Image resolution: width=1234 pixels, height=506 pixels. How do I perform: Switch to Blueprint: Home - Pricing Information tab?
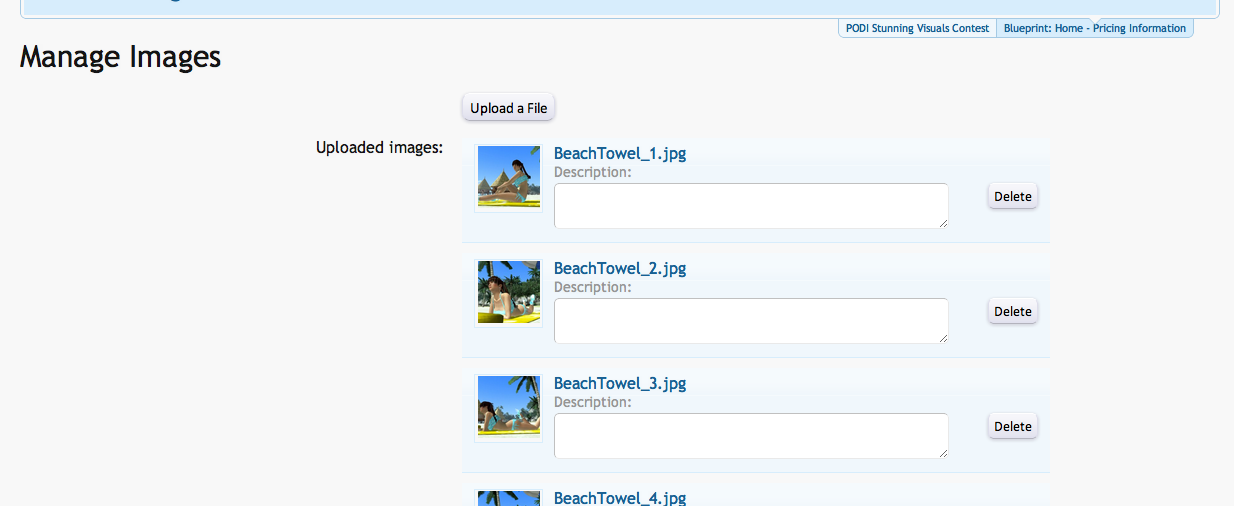1094,28
